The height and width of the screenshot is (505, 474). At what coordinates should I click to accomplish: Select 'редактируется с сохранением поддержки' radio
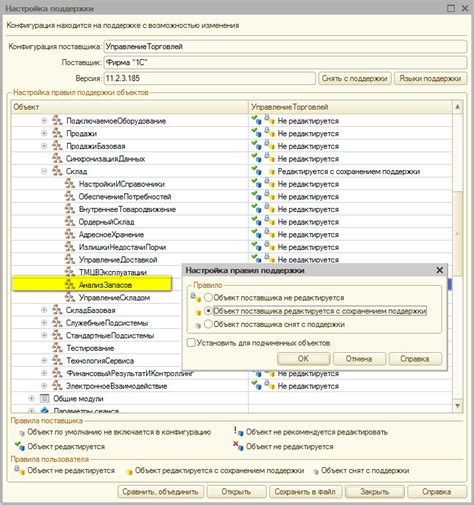[x=208, y=311]
